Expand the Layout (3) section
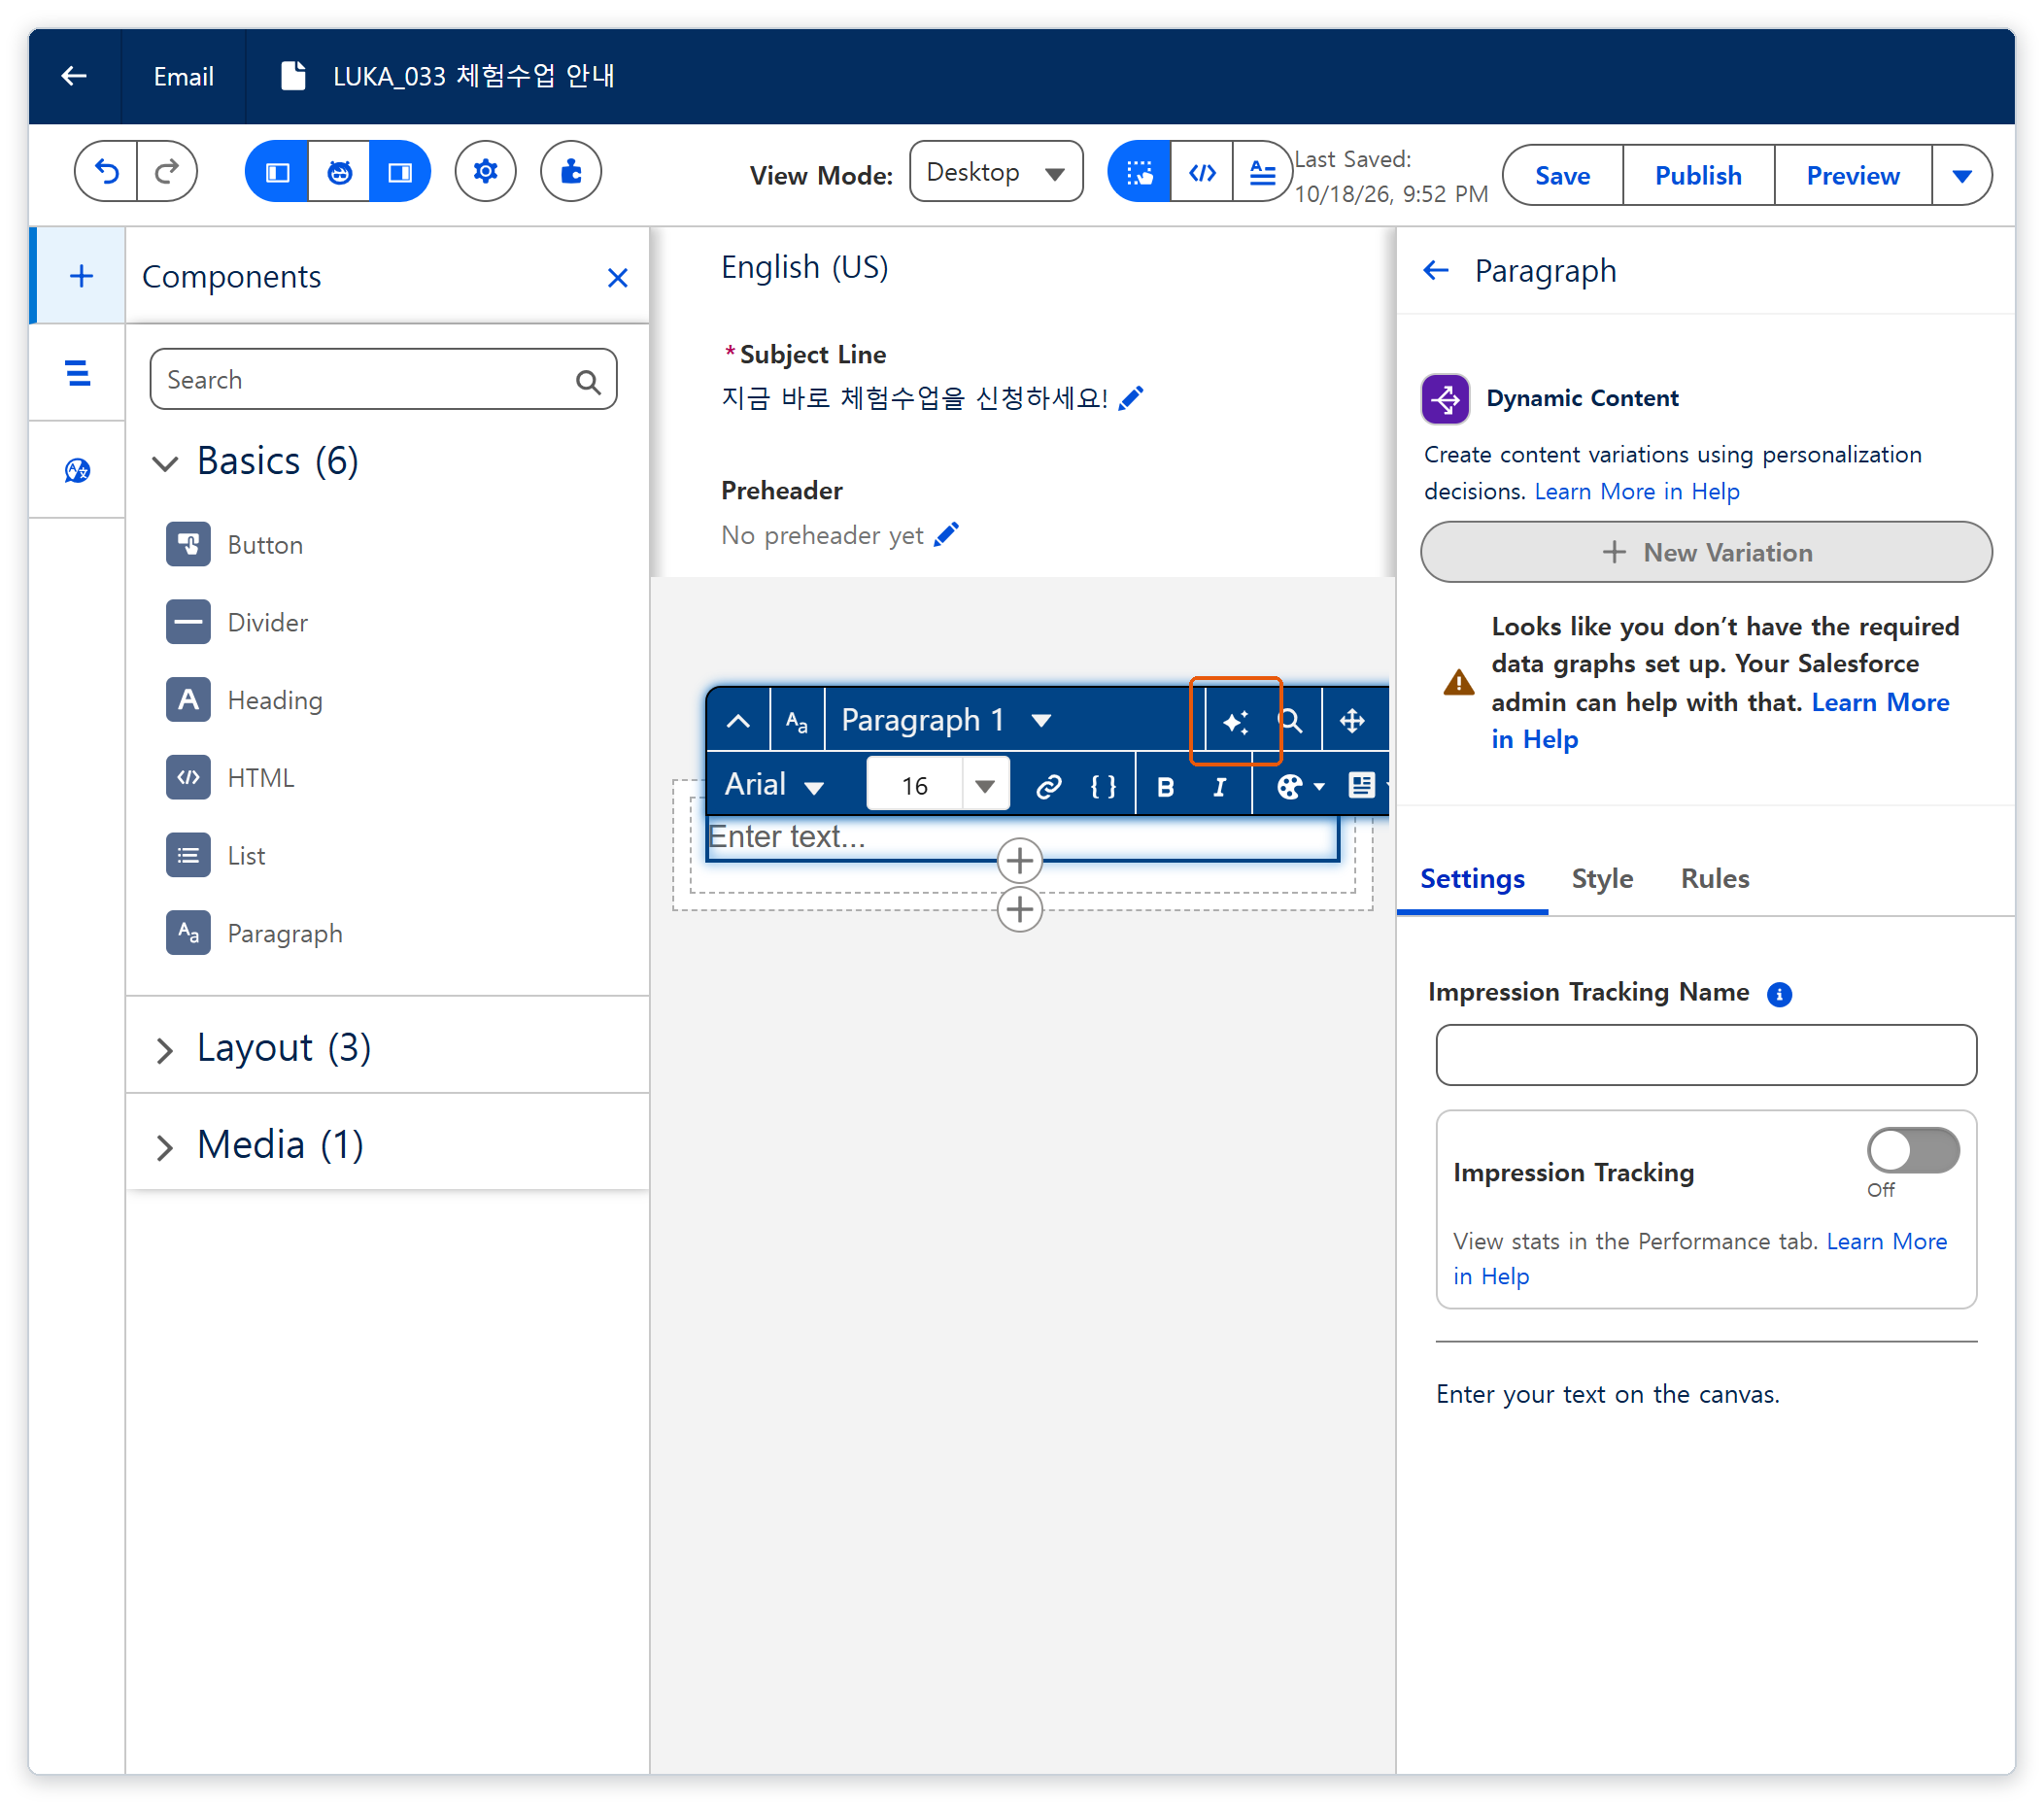The image size is (2044, 1803). click(165, 1049)
